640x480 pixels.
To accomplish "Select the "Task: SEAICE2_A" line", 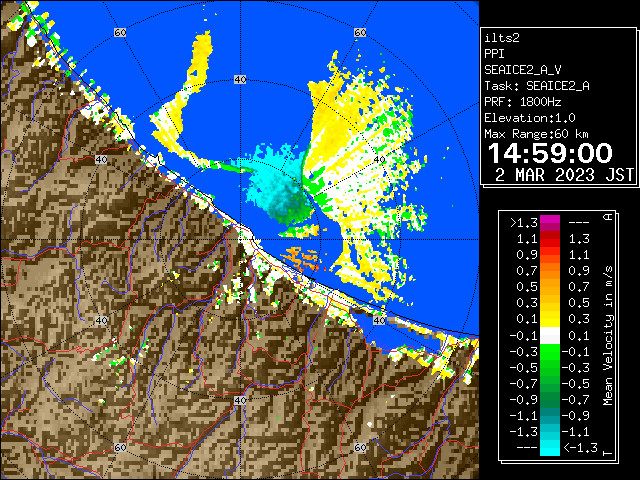I will click(x=537, y=86).
